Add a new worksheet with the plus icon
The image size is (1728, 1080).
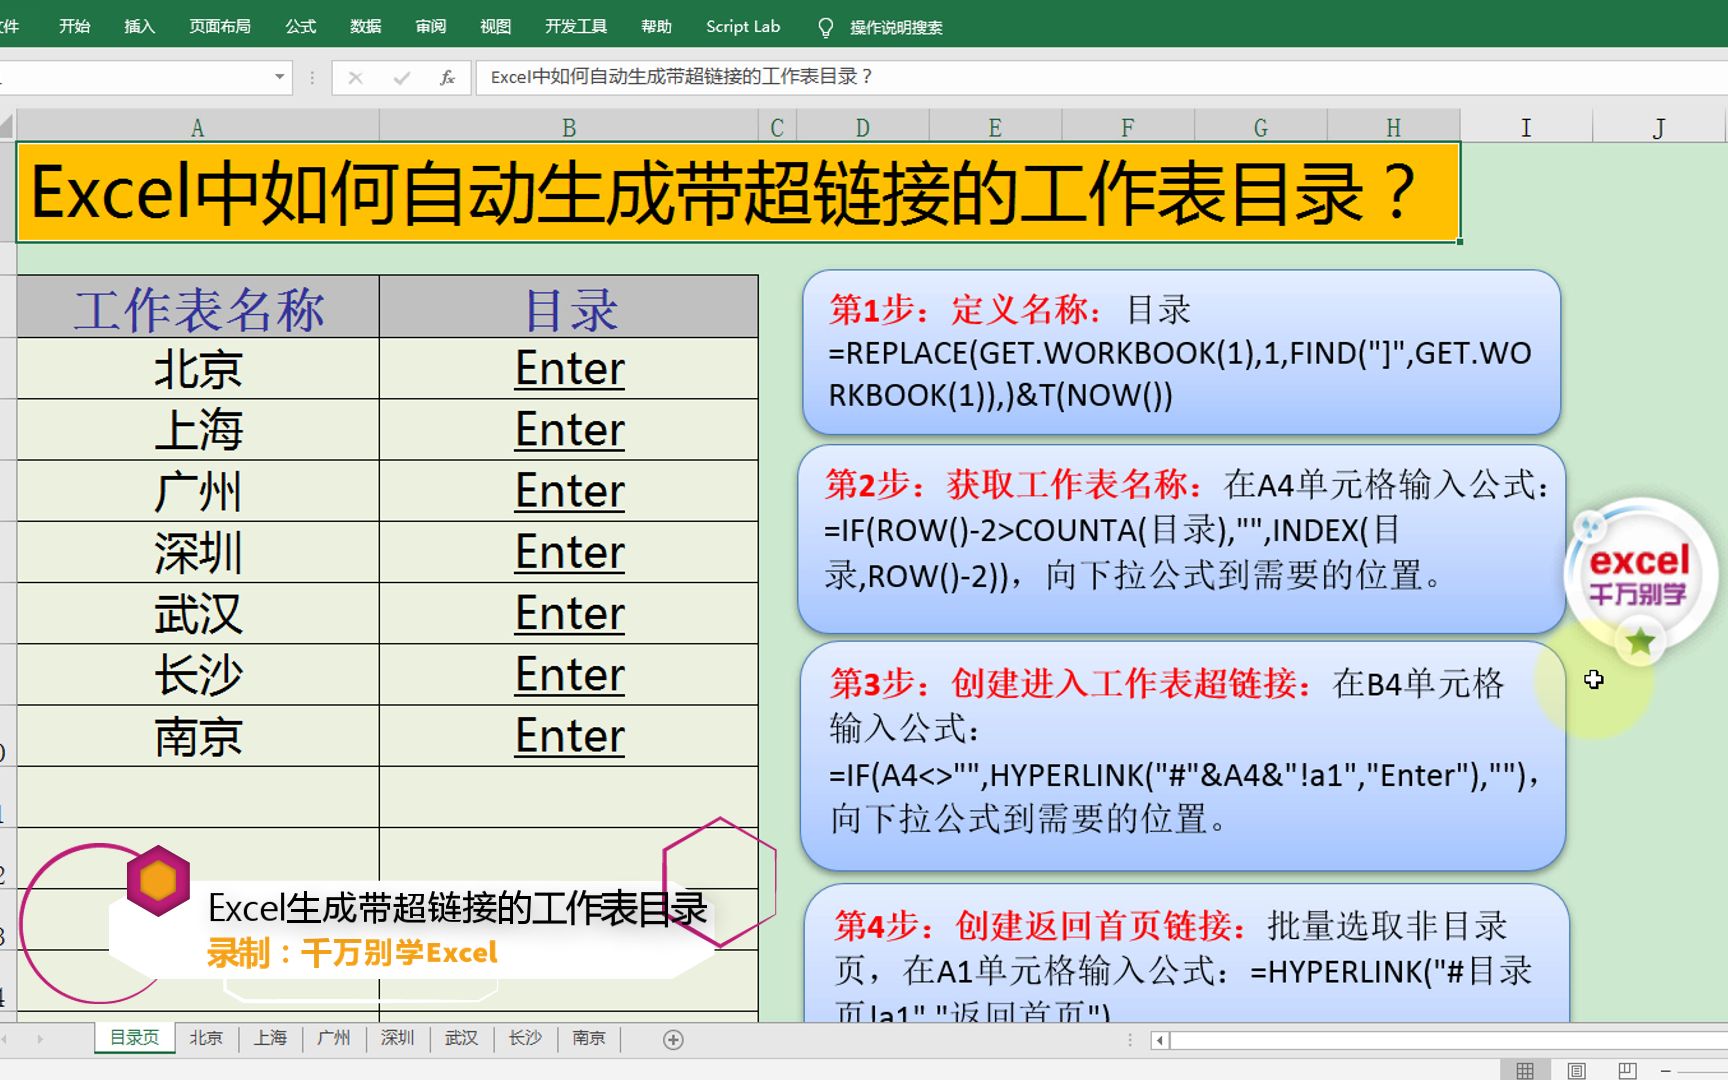point(671,1040)
